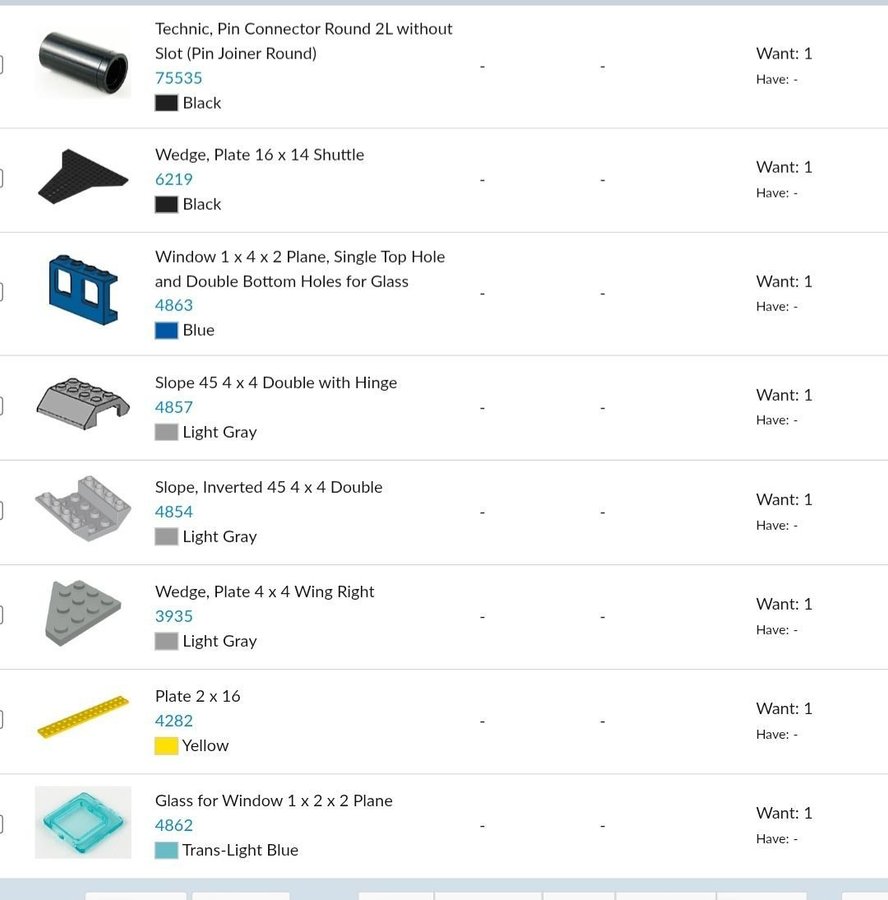Click the blue Plane Window part thumbnail

click(83, 291)
